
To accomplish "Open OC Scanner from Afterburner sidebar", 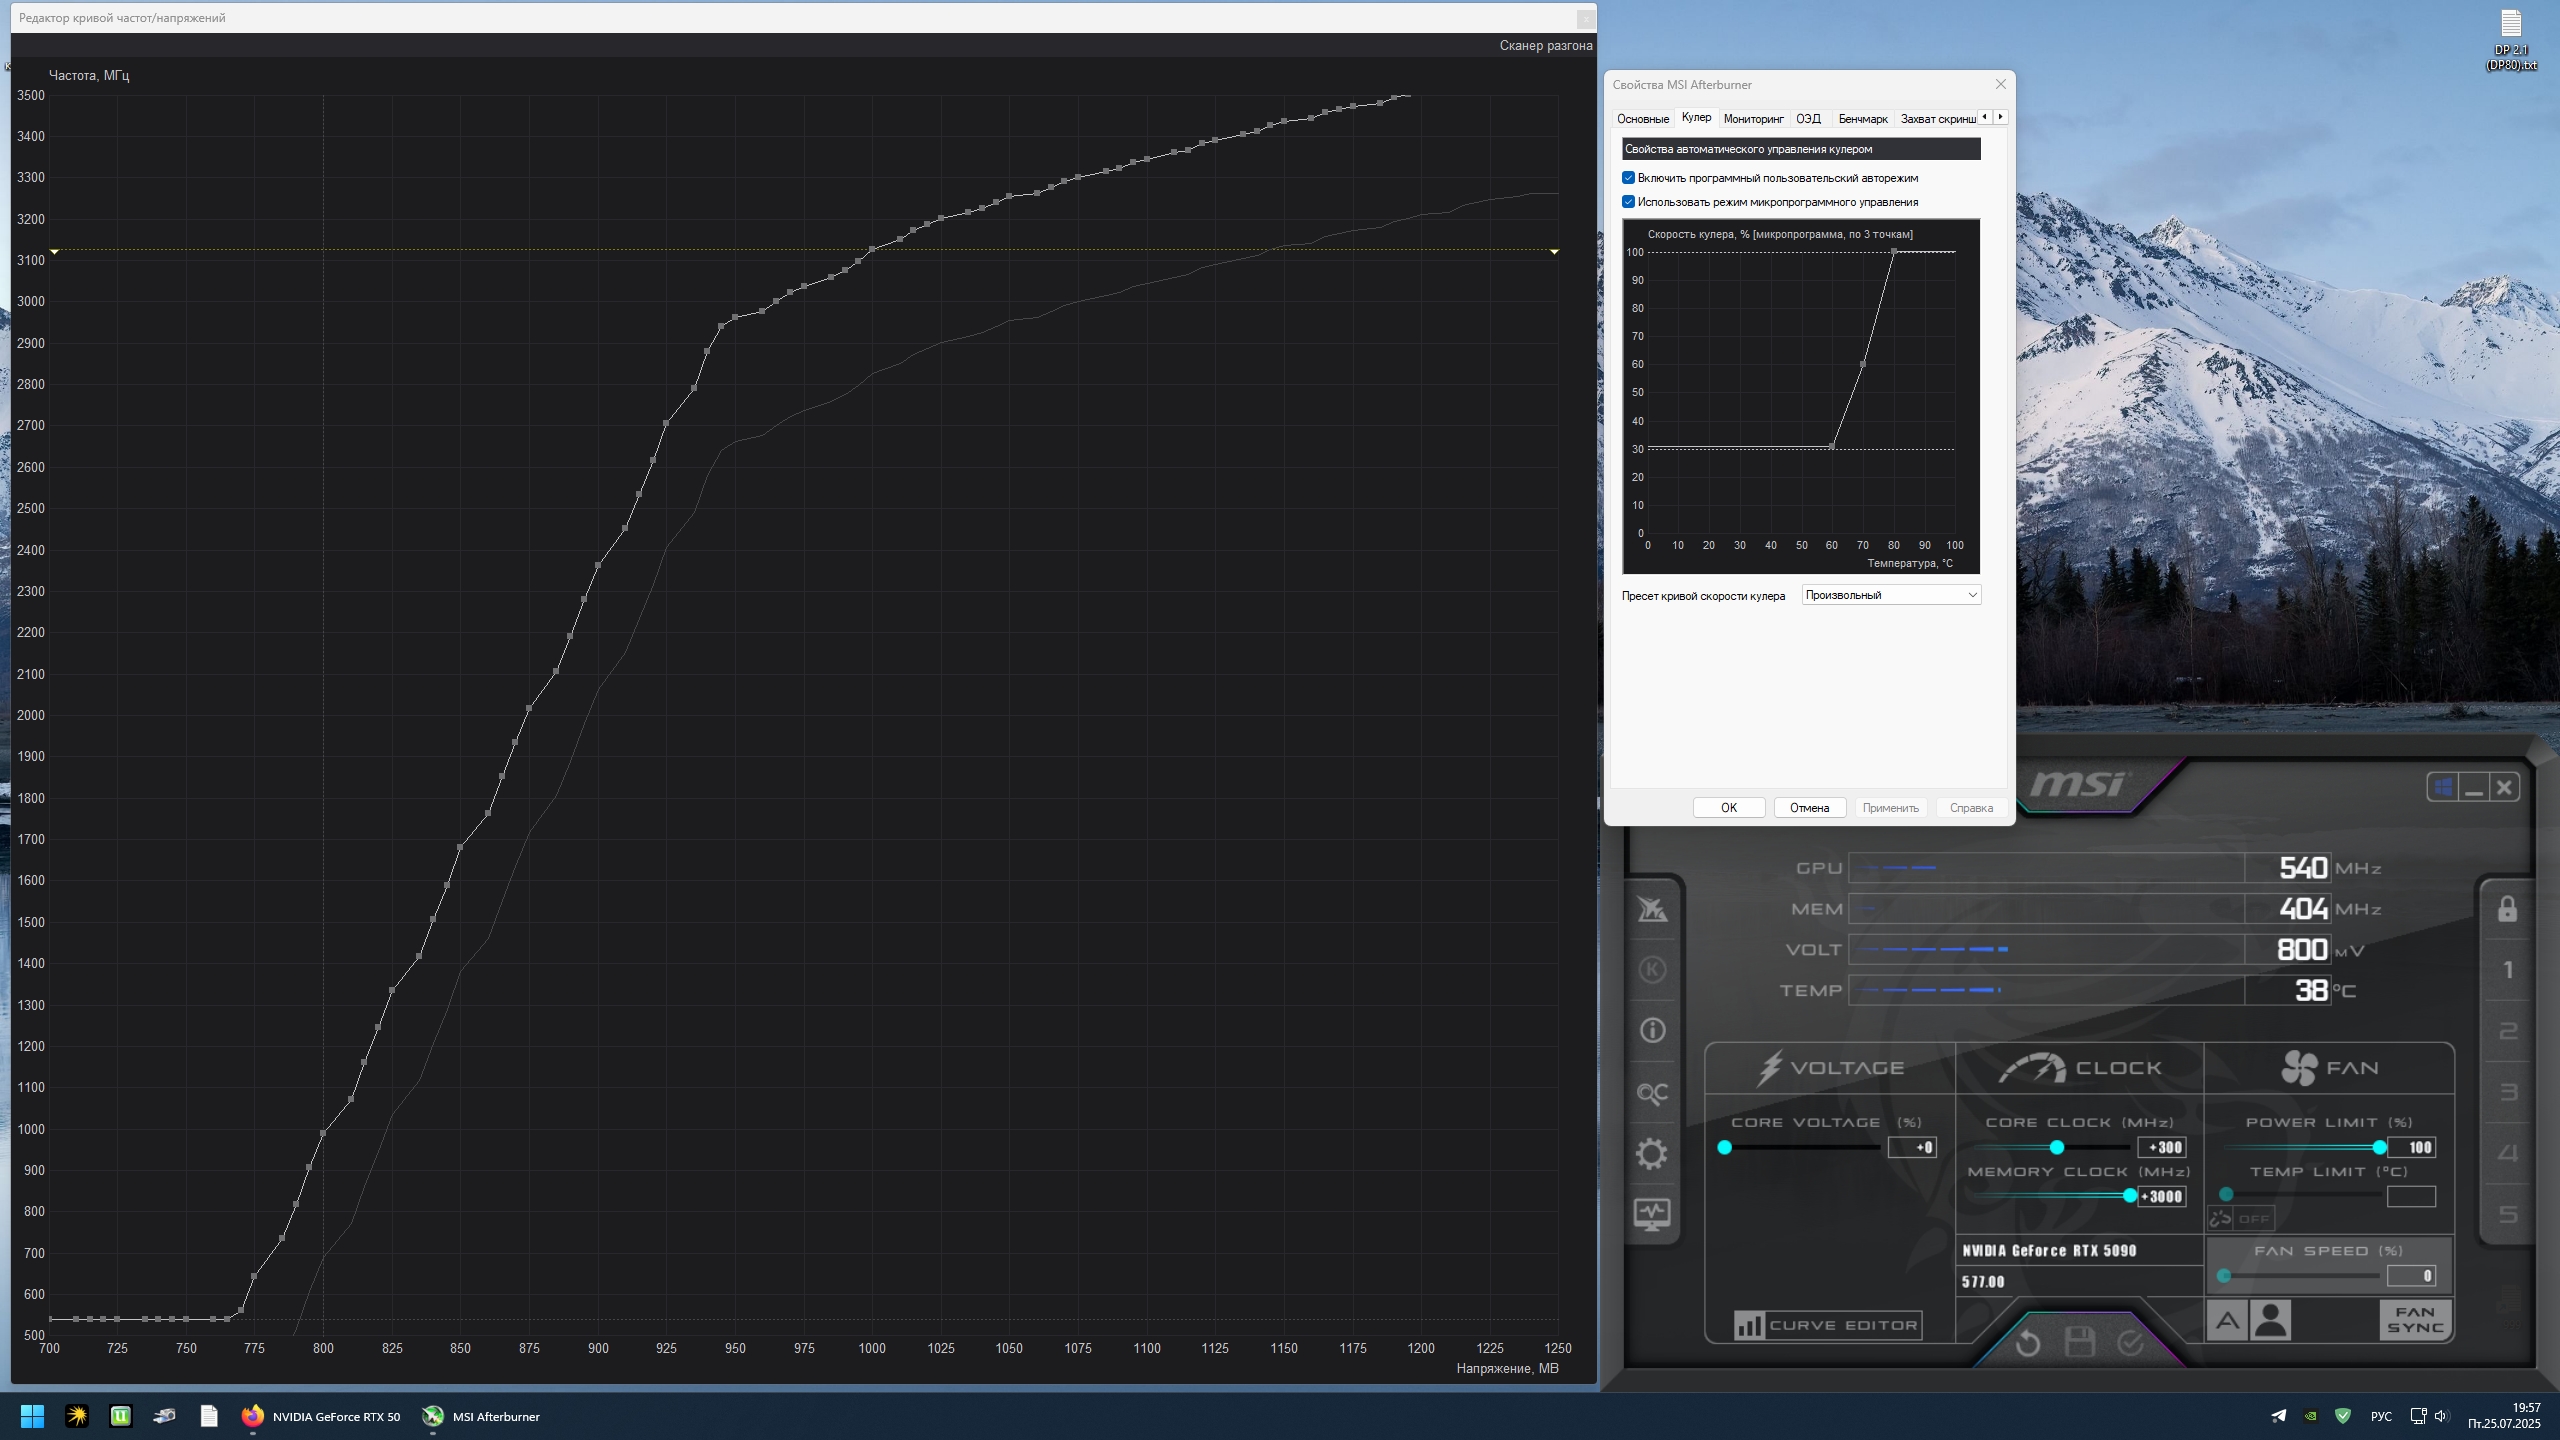I will tap(1652, 1092).
